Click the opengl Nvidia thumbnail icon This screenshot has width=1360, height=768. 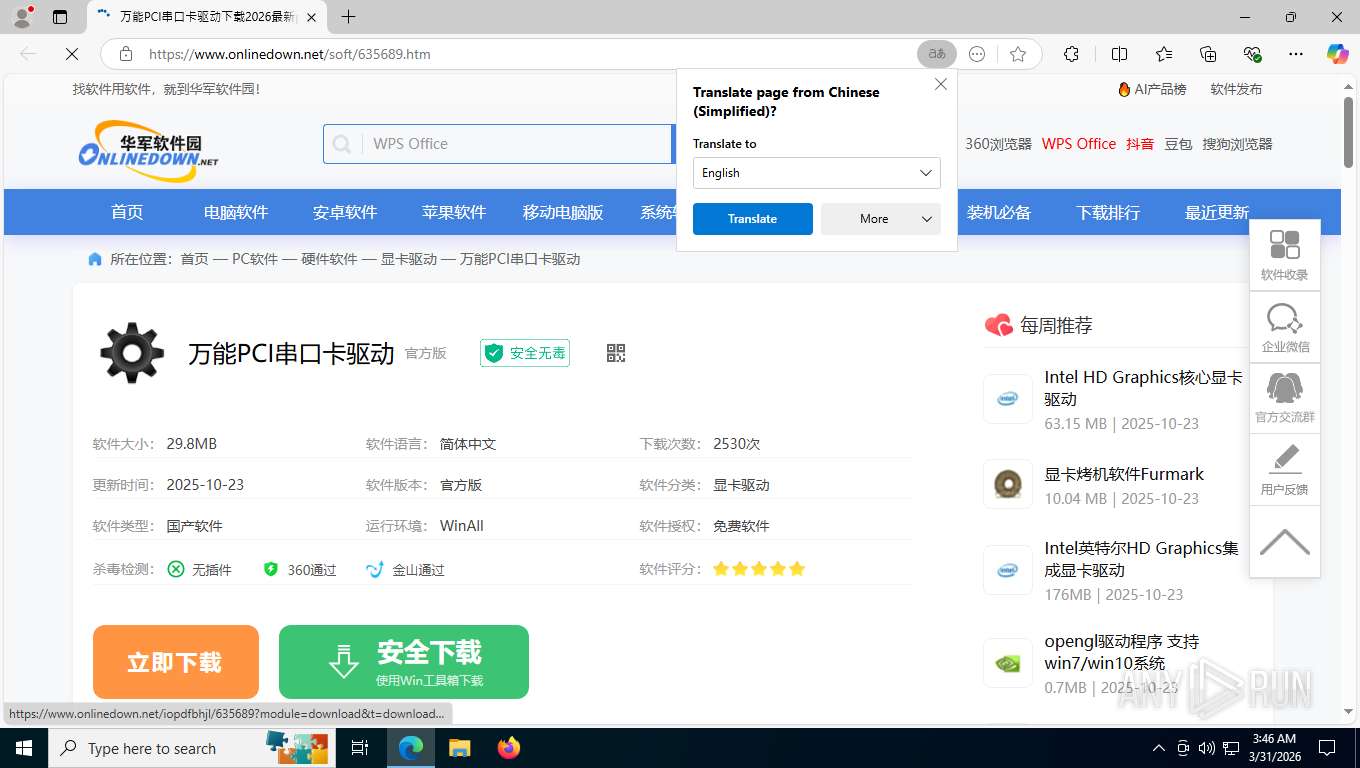point(1008,663)
